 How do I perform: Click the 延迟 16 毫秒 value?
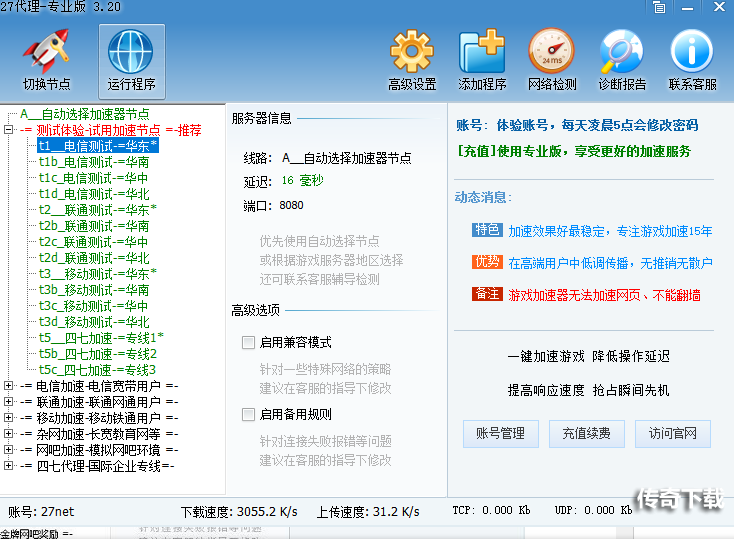[x=302, y=181]
